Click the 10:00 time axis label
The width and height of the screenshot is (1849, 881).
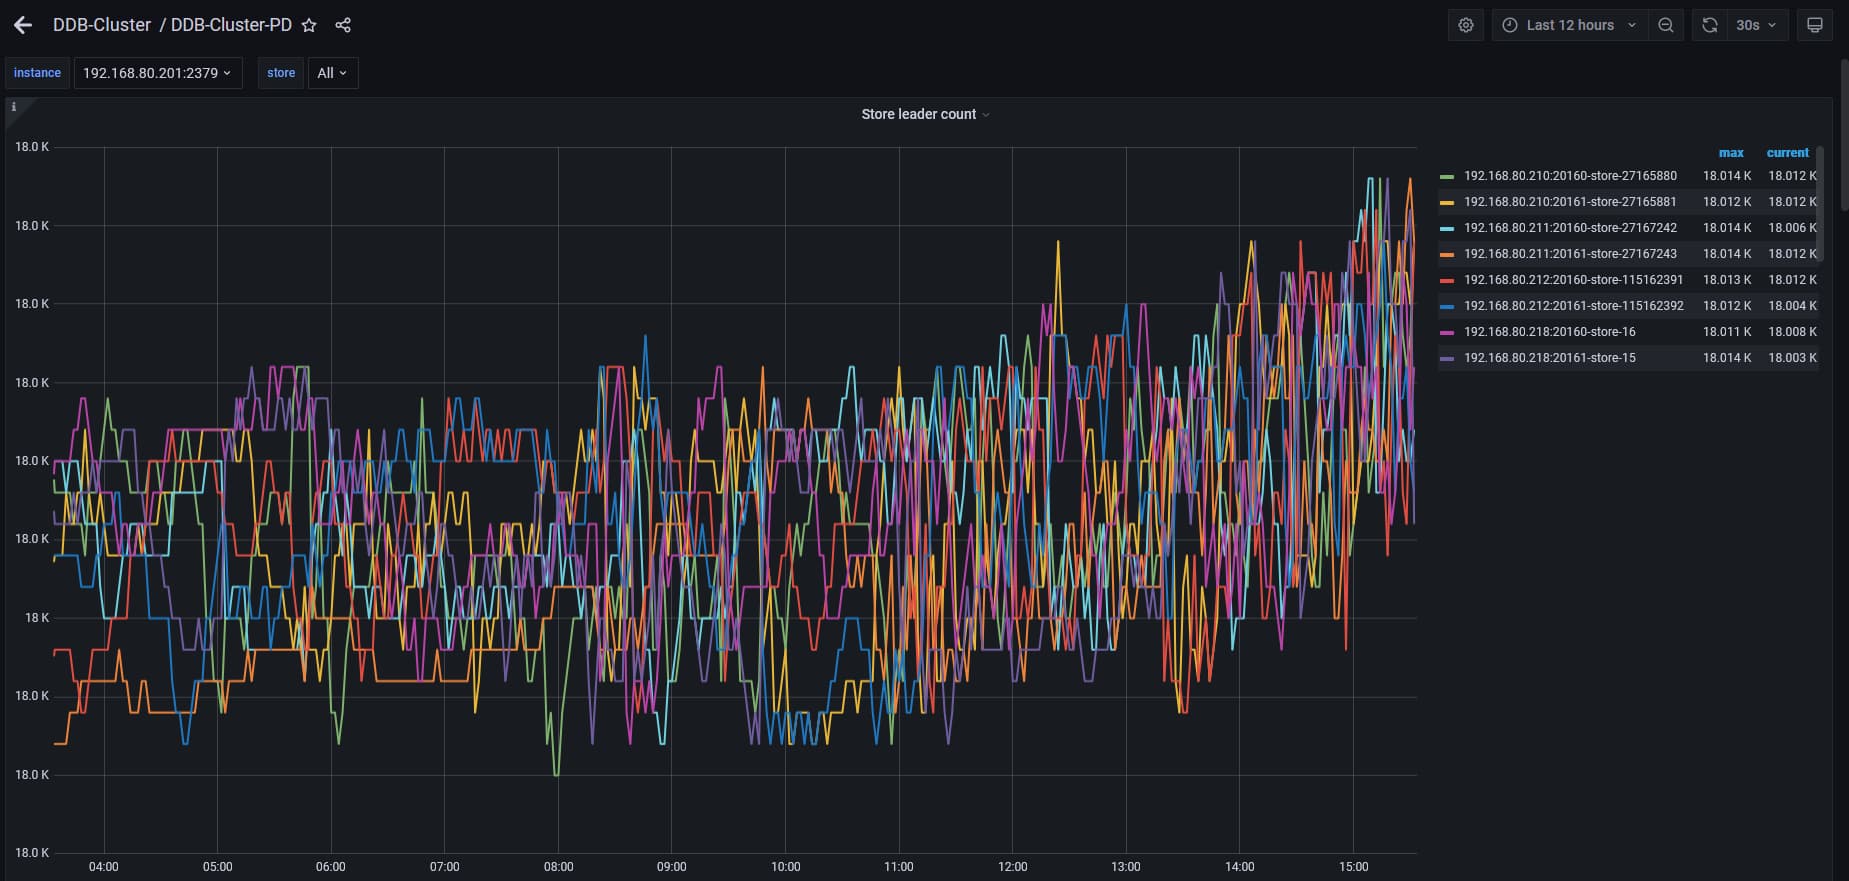[x=785, y=867]
